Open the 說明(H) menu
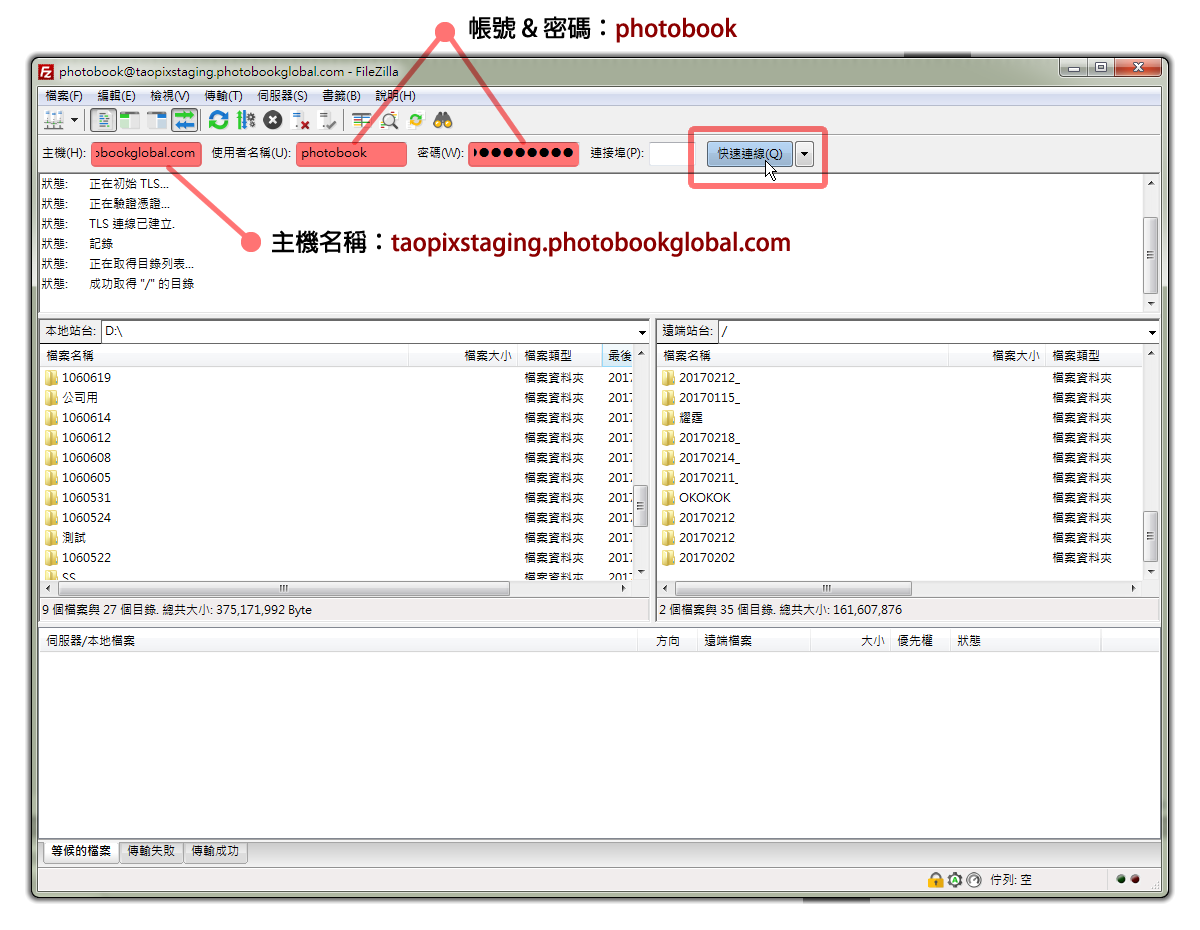 click(x=395, y=96)
